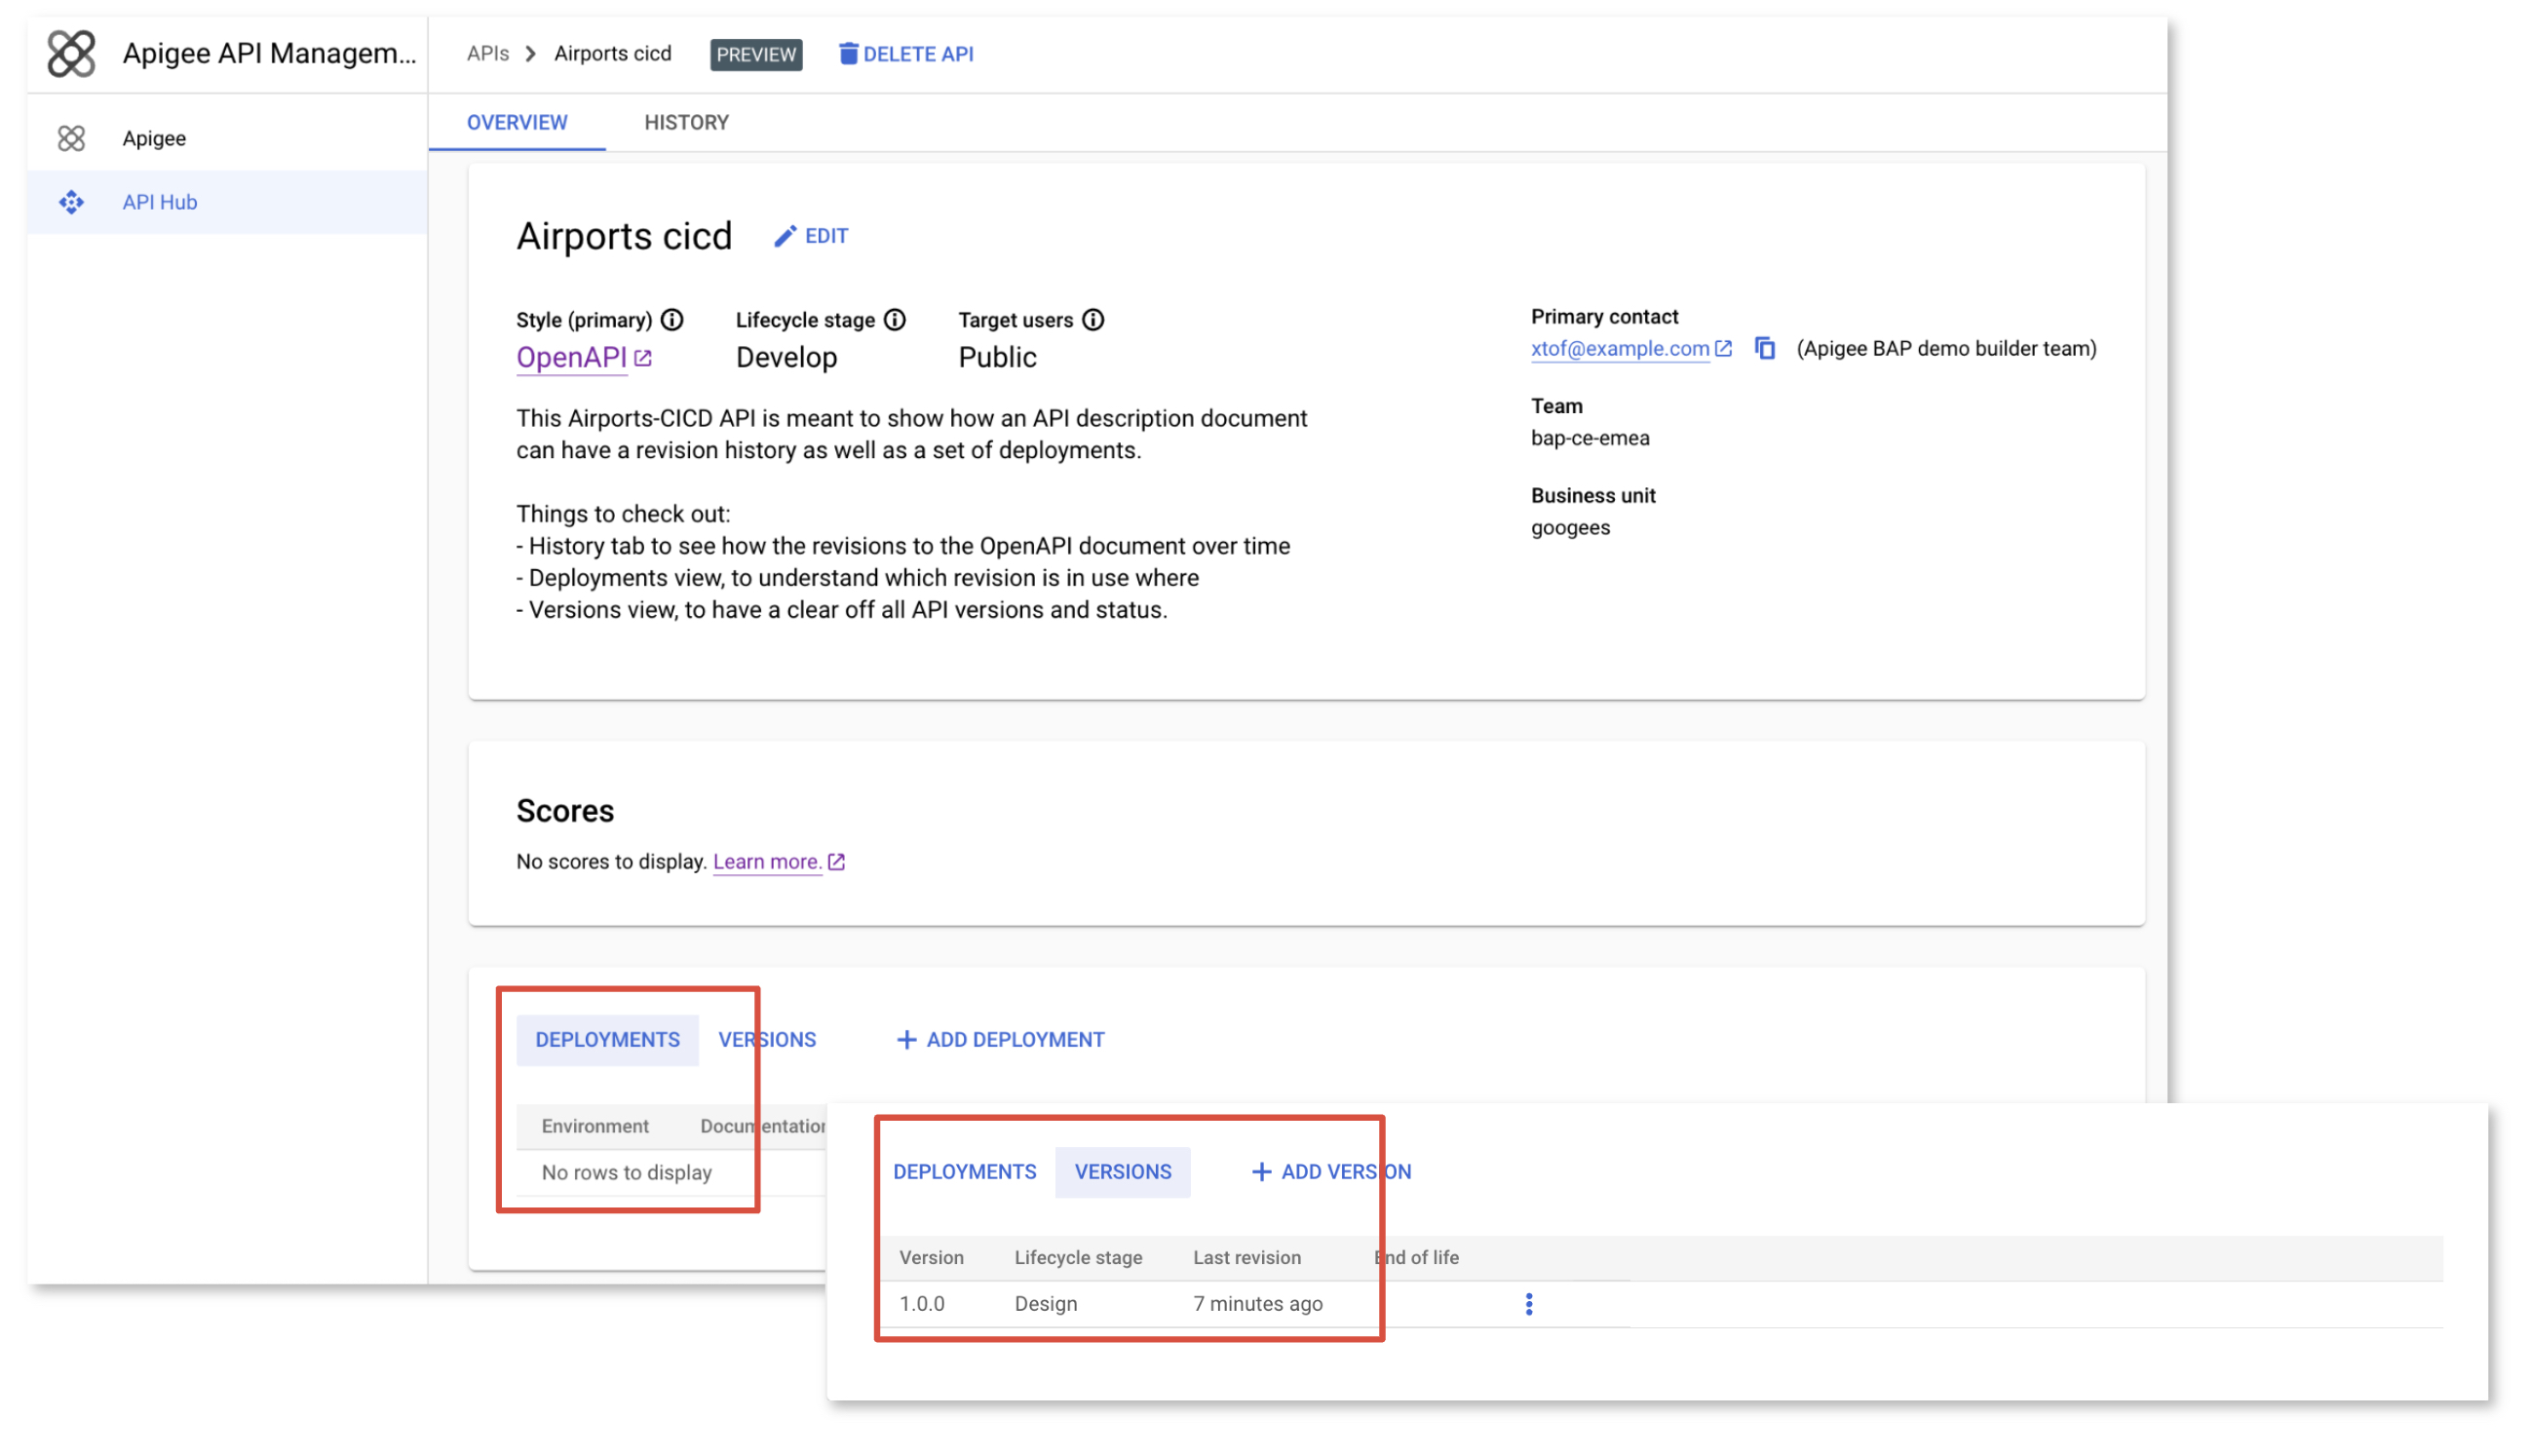
Task: Click the ADD VERSION button
Action: (x=1331, y=1171)
